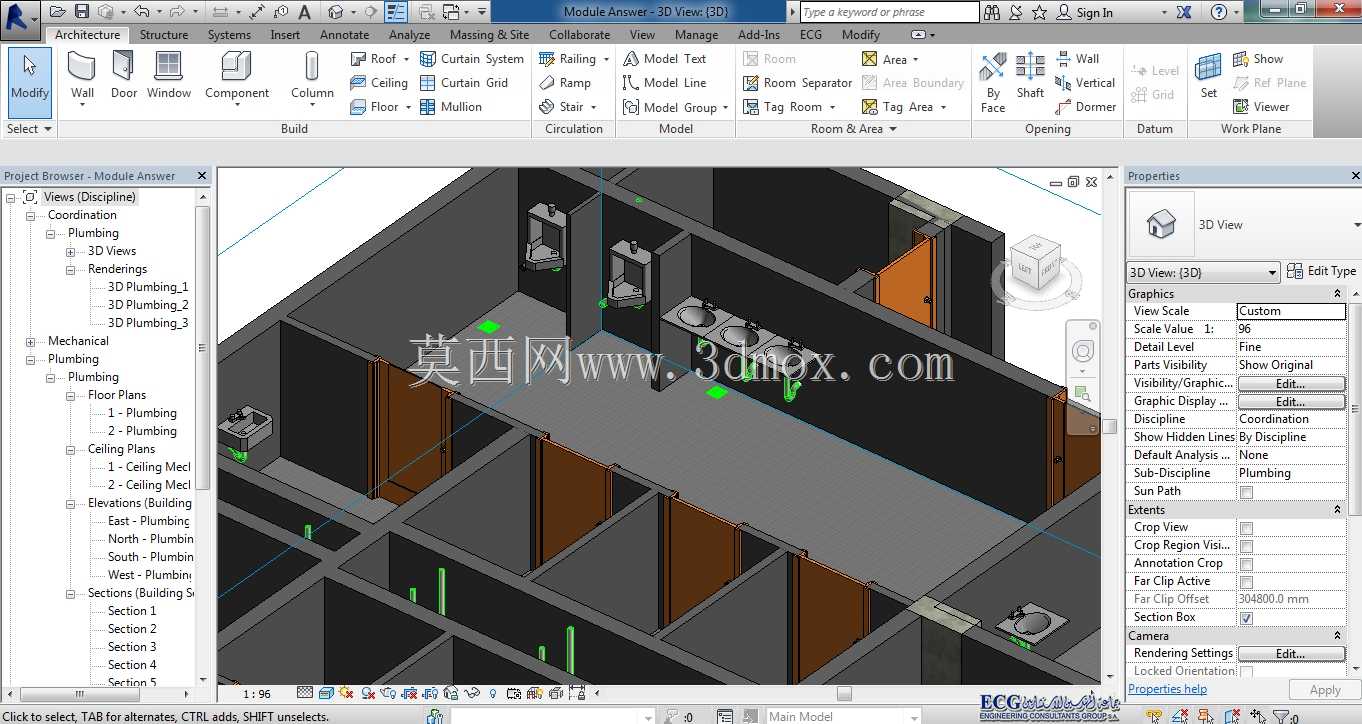Enable the Sun Path checkbox
Image resolution: width=1362 pixels, height=724 pixels.
tap(1246, 492)
